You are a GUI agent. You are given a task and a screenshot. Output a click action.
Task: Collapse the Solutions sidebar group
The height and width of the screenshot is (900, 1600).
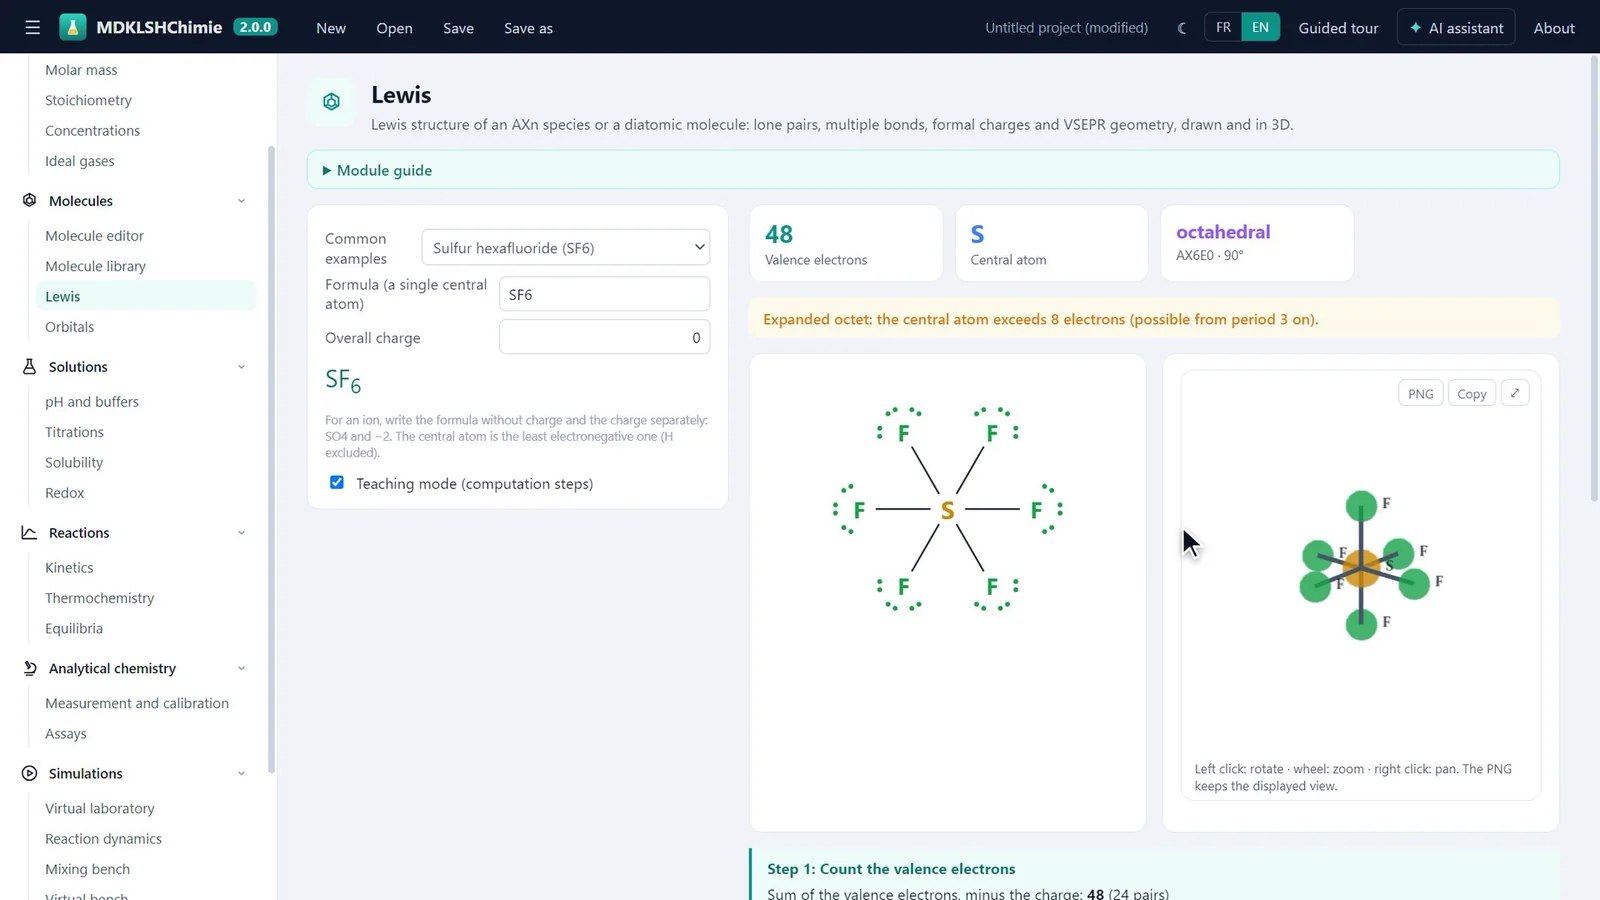coord(241,367)
